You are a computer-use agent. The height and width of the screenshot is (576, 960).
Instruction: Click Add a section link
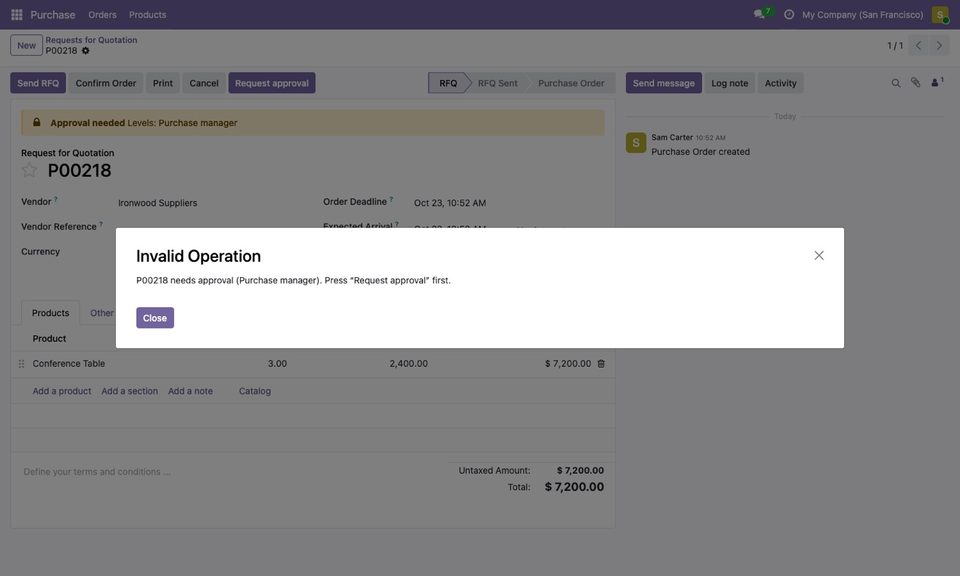coord(130,391)
